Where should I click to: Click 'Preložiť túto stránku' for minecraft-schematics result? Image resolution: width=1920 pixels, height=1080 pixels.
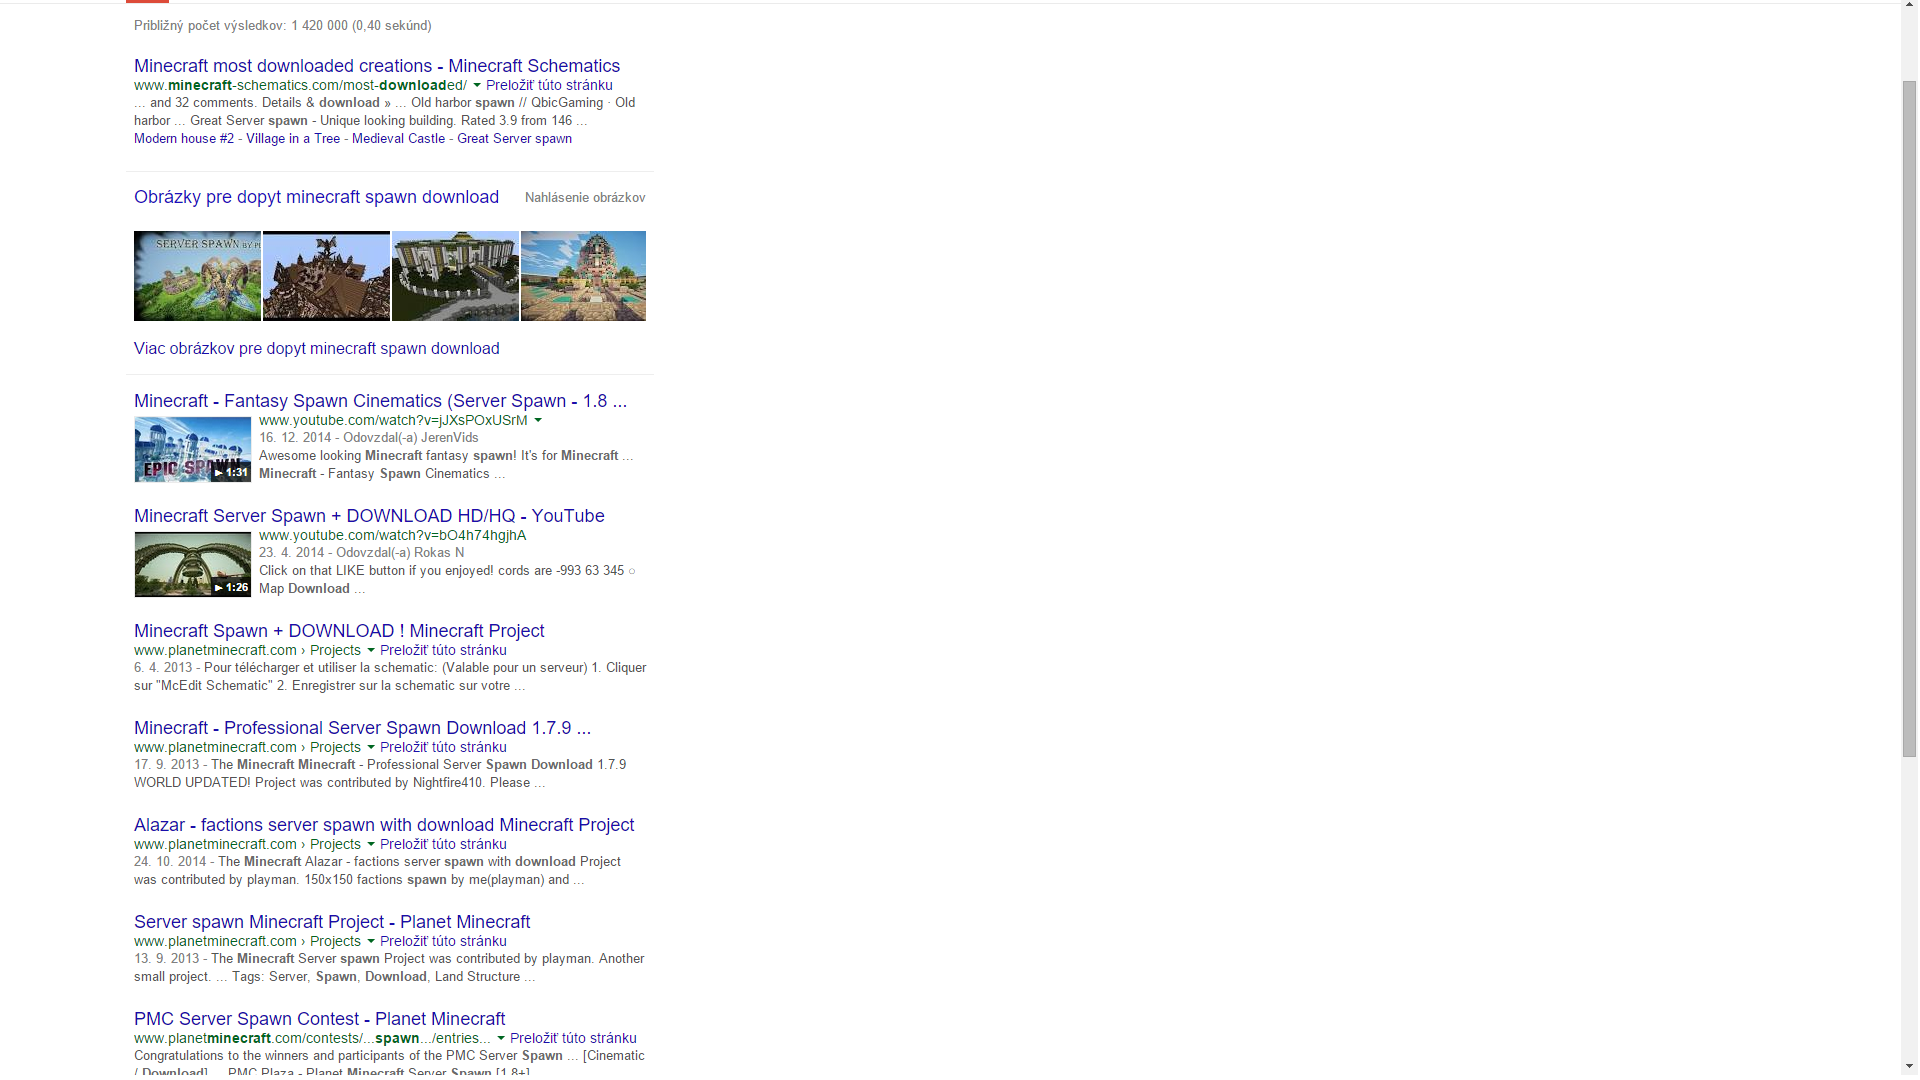(549, 85)
